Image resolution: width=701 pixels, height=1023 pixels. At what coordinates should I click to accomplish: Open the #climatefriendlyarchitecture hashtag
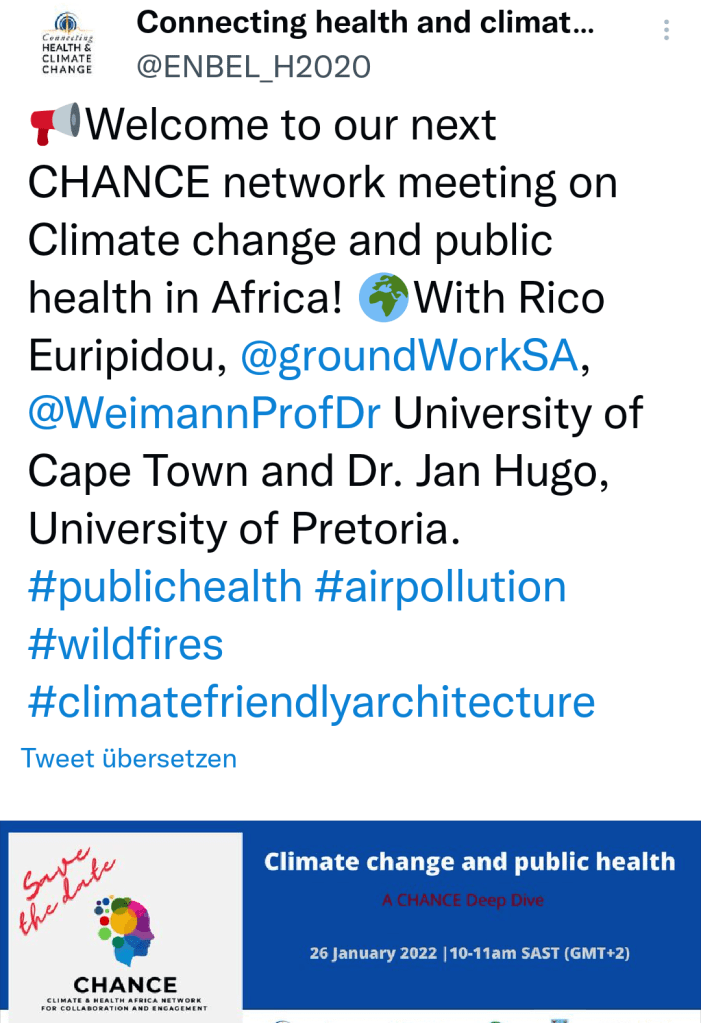(x=311, y=702)
